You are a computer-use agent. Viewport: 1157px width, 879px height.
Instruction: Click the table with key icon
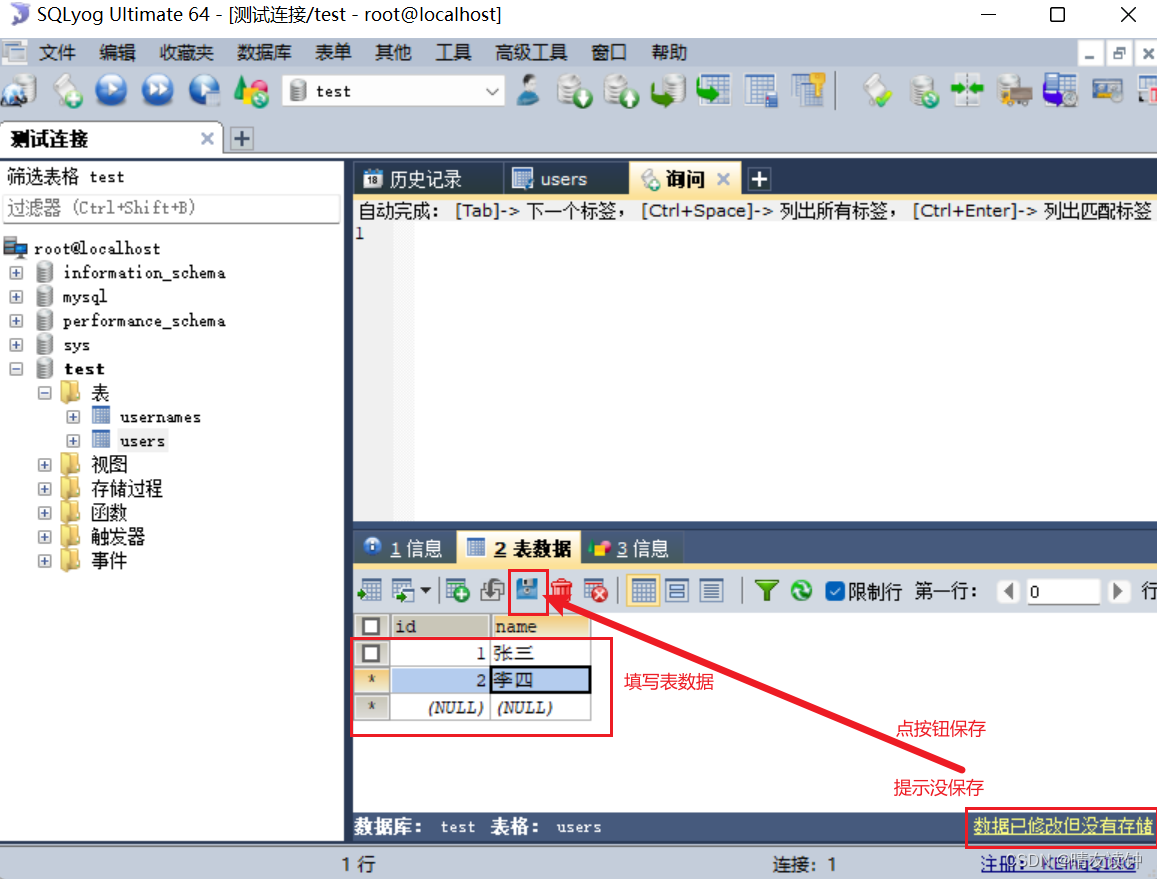(808, 91)
